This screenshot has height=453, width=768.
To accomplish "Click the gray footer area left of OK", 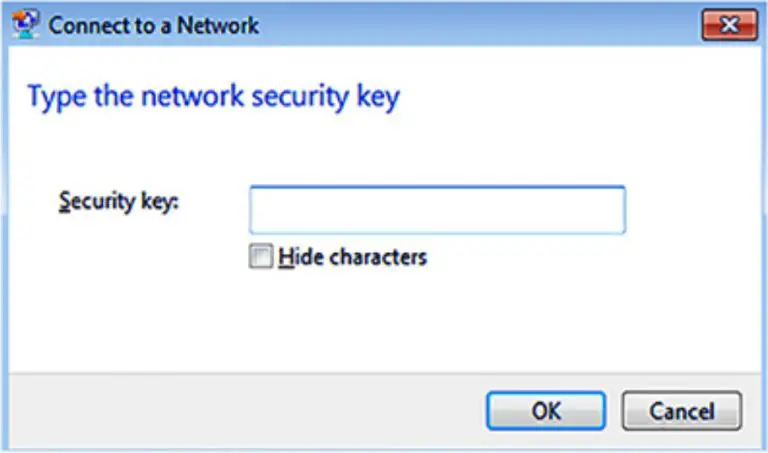I will [x=245, y=410].
